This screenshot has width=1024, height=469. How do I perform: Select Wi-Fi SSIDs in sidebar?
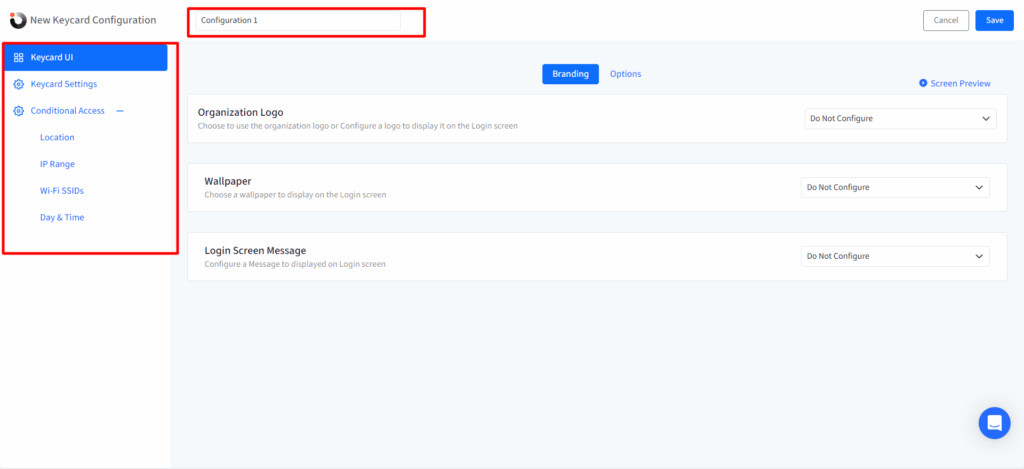pos(61,190)
